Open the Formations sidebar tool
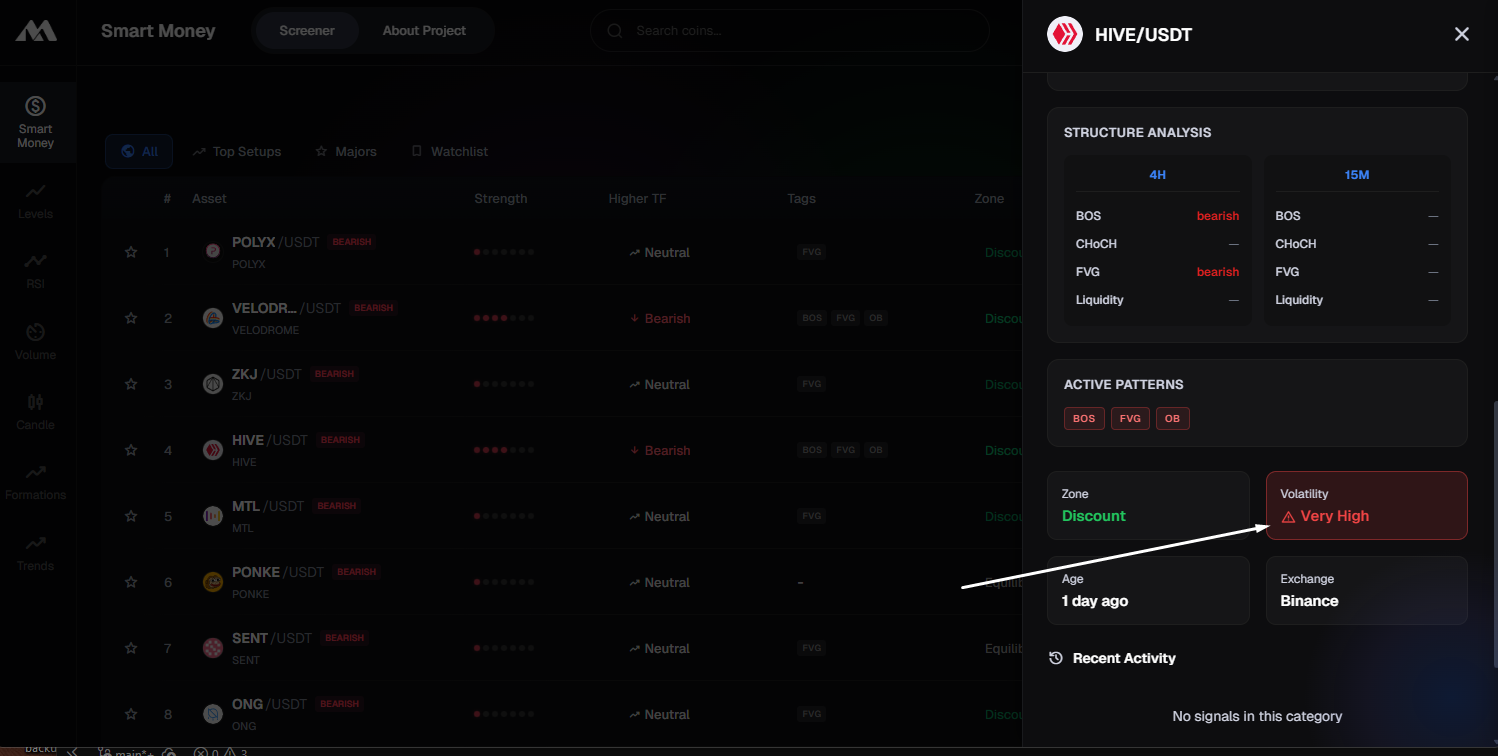The image size is (1498, 756). point(36,481)
